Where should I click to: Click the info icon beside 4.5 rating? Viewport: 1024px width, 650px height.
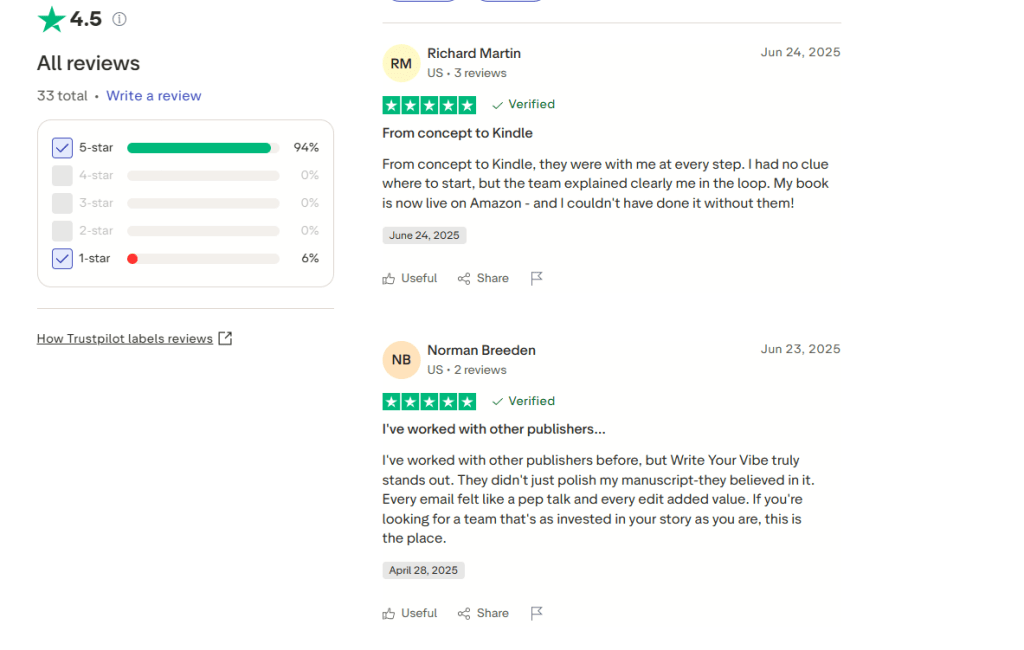(120, 19)
